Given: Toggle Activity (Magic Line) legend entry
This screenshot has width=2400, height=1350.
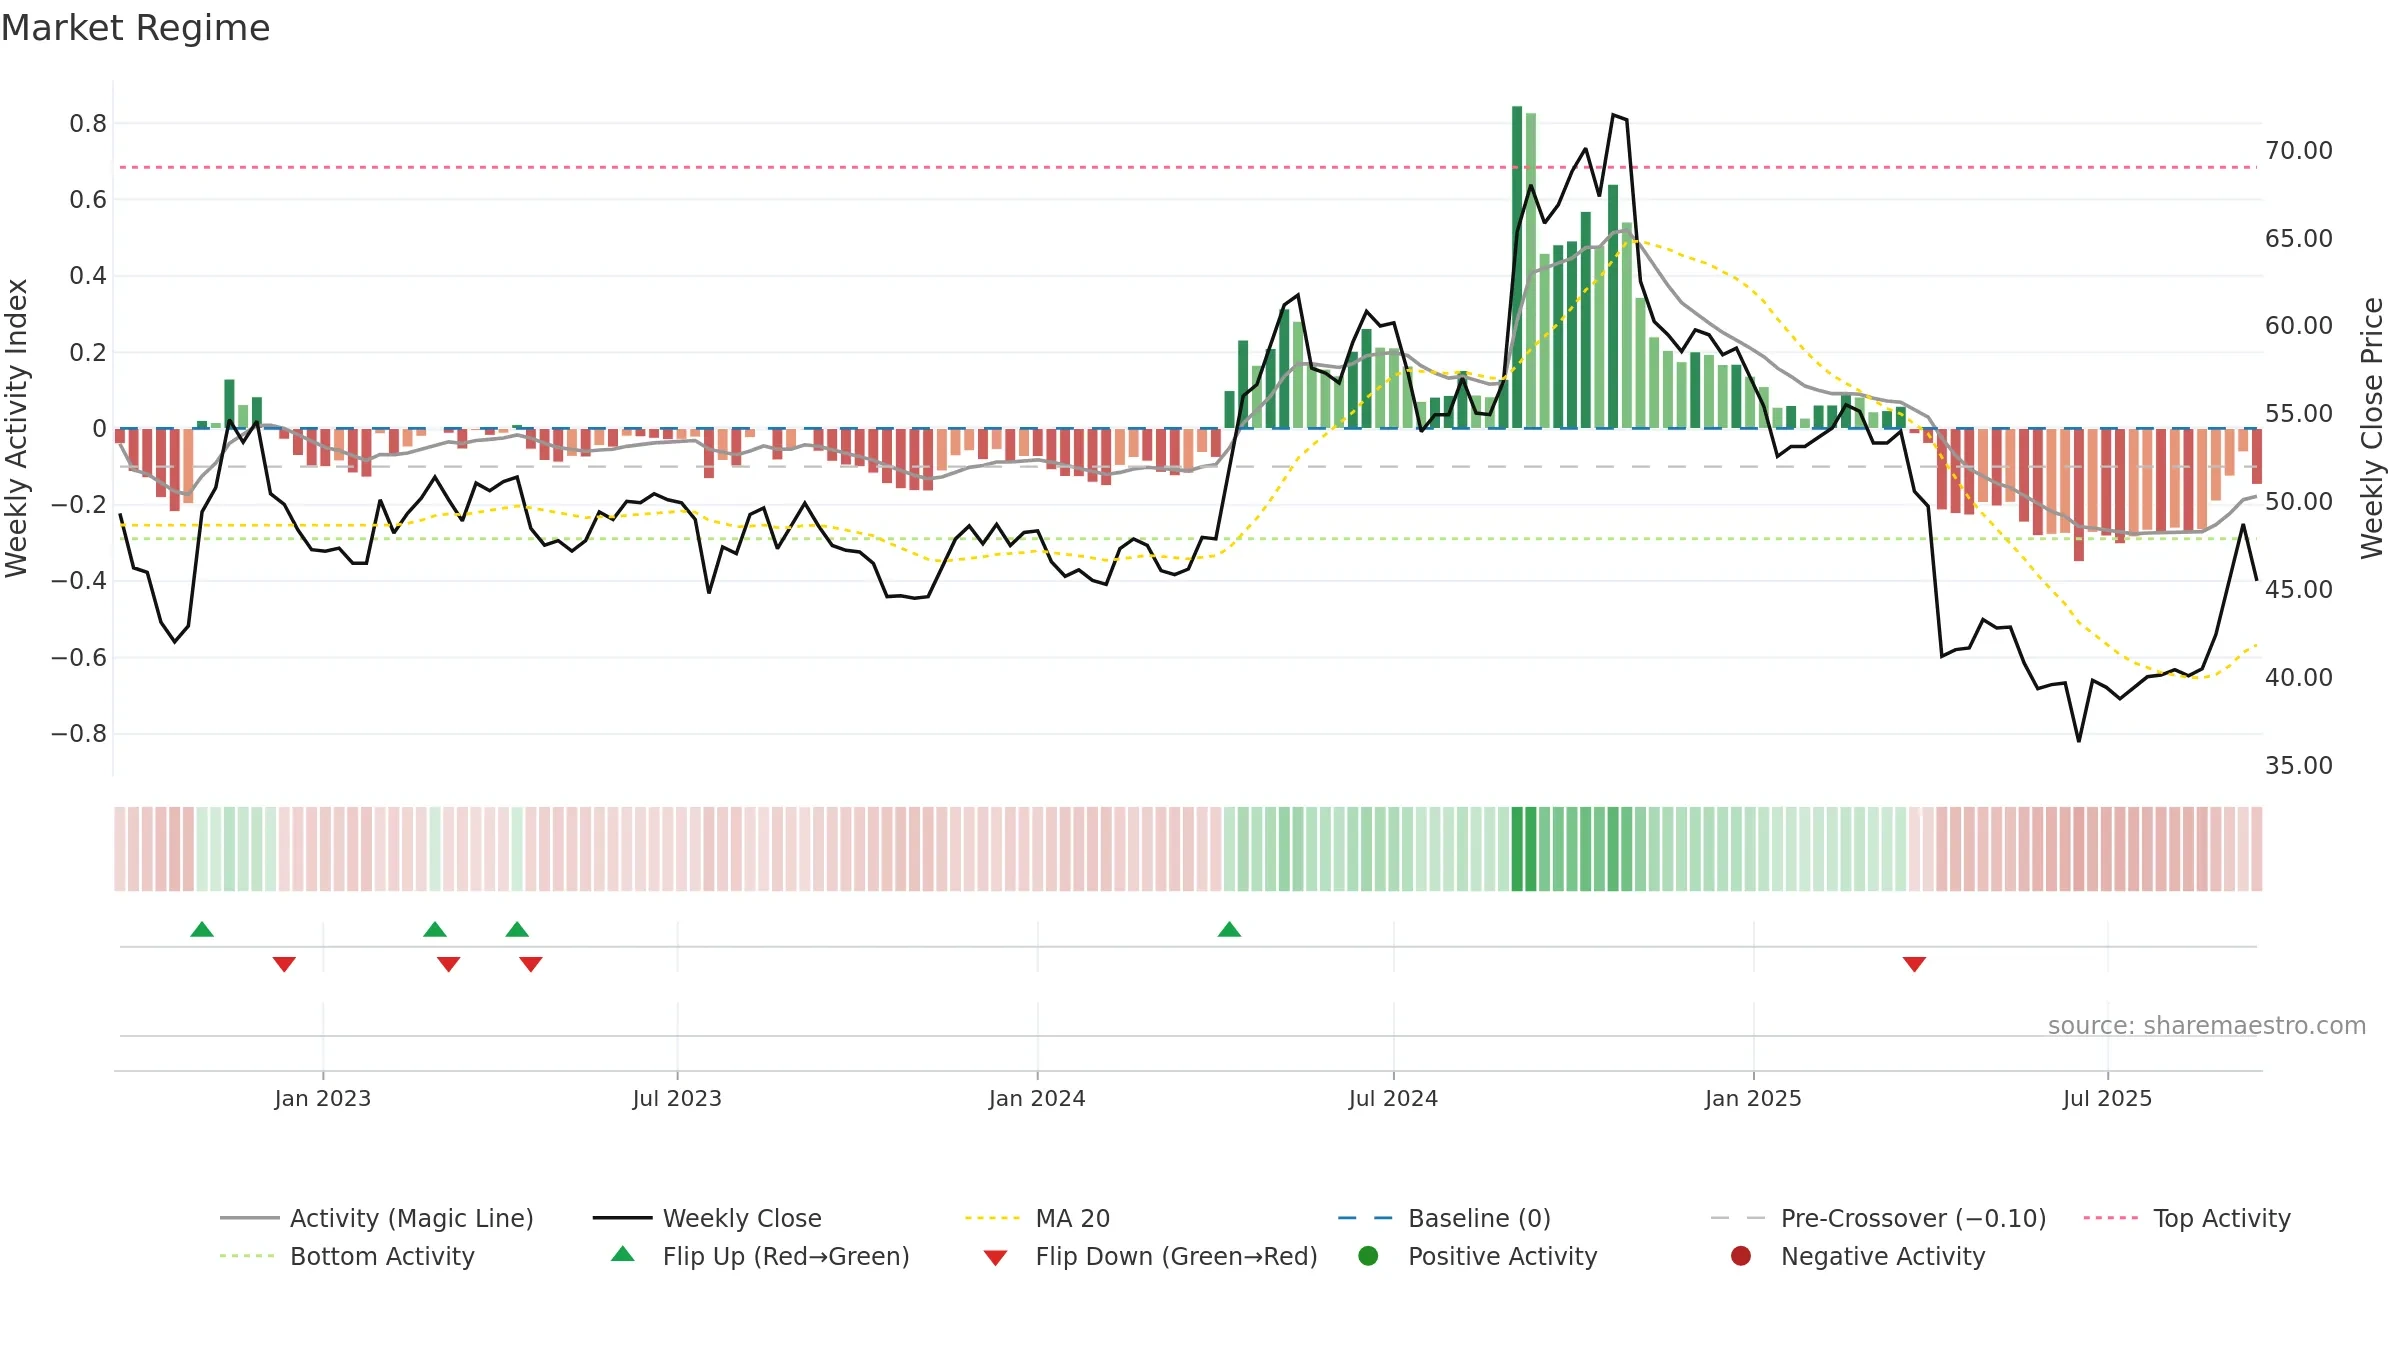Looking at the screenshot, I should pyautogui.click(x=377, y=1218).
